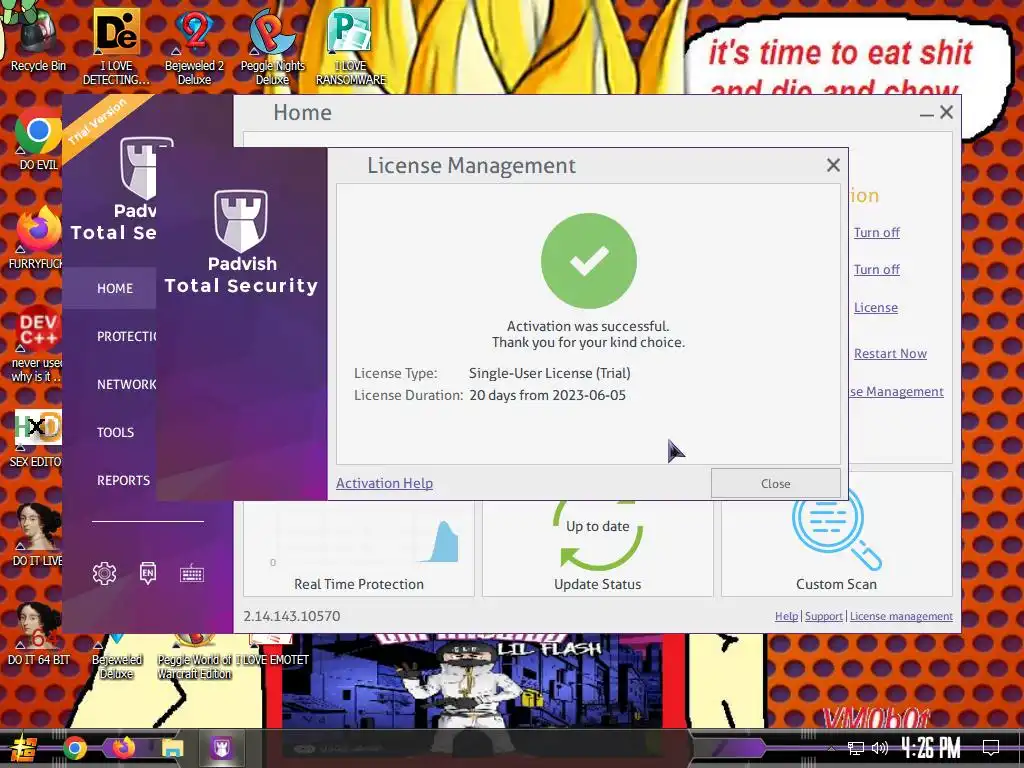Open Padvish settings gear icon
Image resolution: width=1024 pixels, height=768 pixels.
point(104,573)
